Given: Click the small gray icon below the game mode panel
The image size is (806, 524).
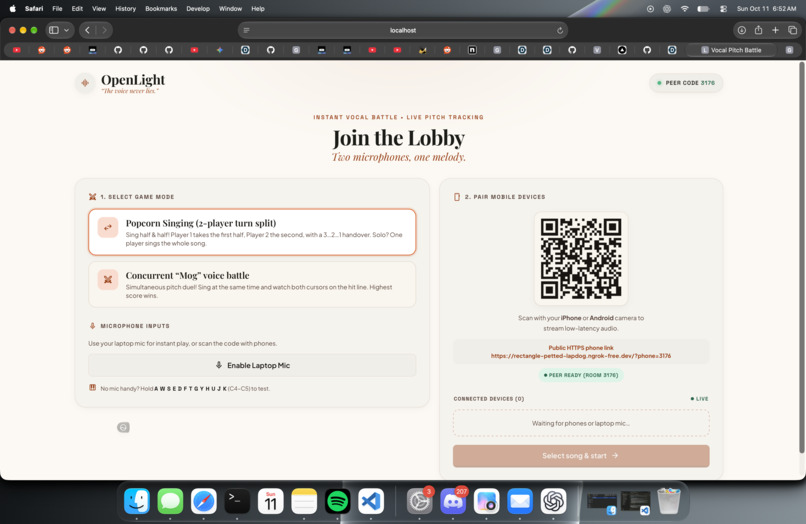Looking at the screenshot, I should click(123, 427).
